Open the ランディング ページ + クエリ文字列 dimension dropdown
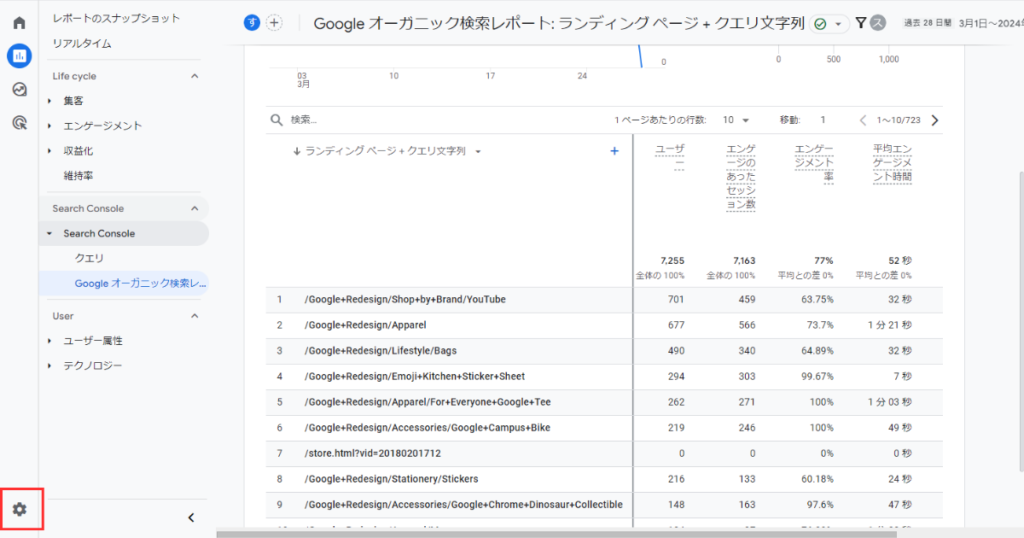This screenshot has height=538, width=1024. click(x=478, y=151)
